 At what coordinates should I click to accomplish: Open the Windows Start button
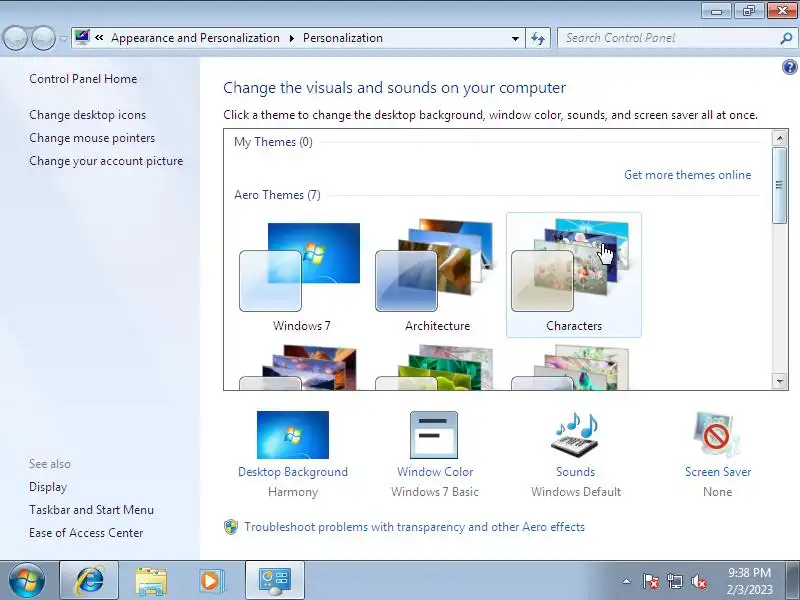(27, 580)
